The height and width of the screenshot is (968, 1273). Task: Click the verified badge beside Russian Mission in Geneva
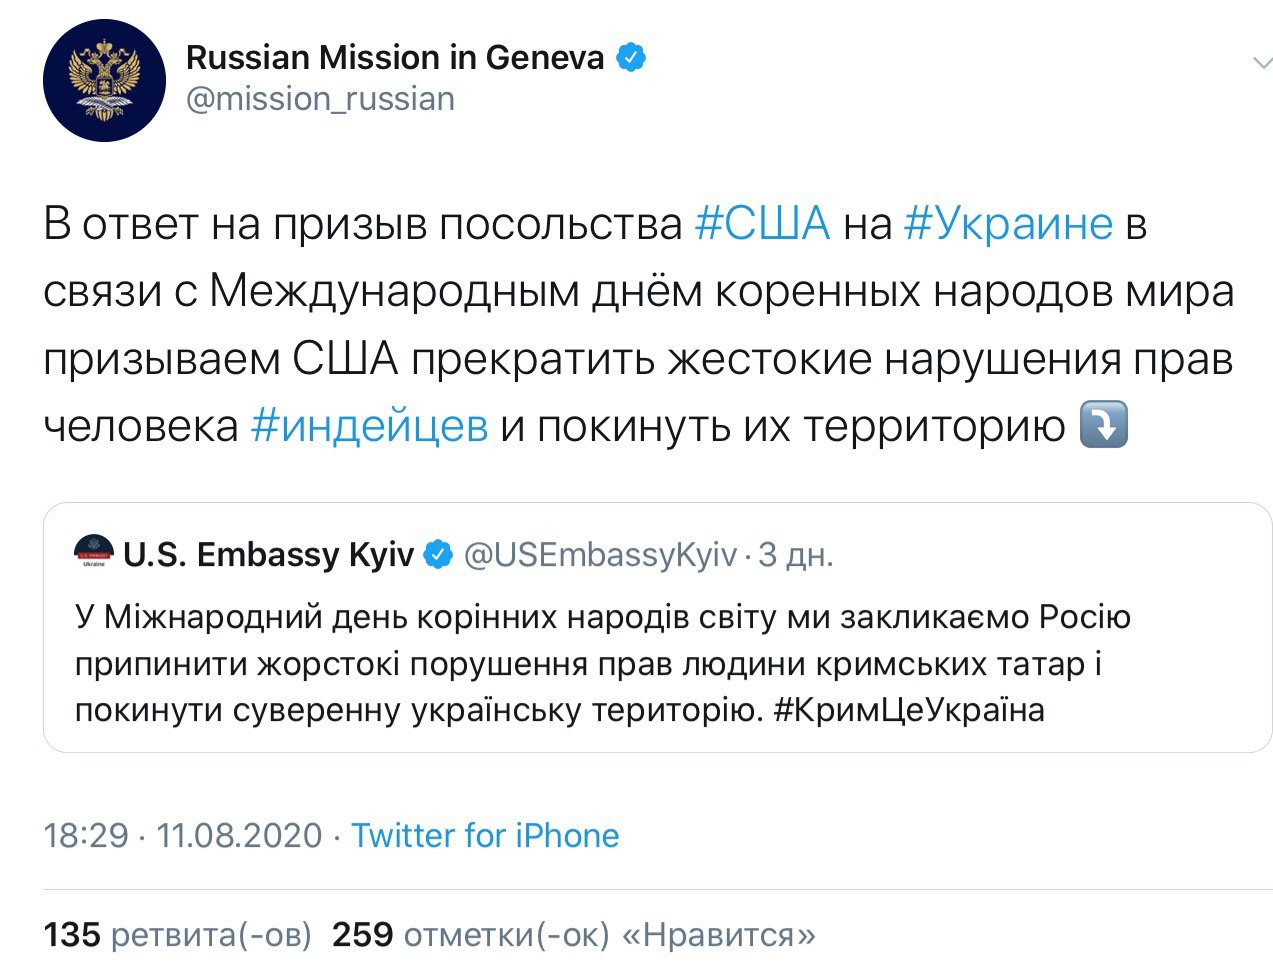tap(630, 57)
